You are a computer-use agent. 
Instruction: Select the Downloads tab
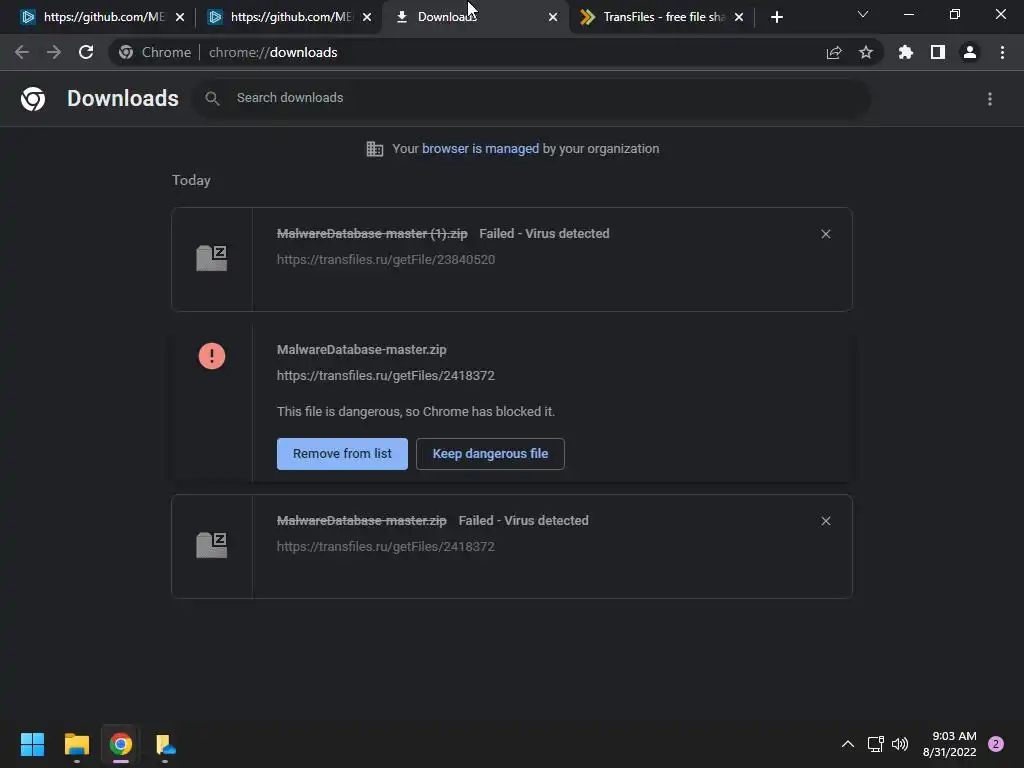[x=475, y=17]
